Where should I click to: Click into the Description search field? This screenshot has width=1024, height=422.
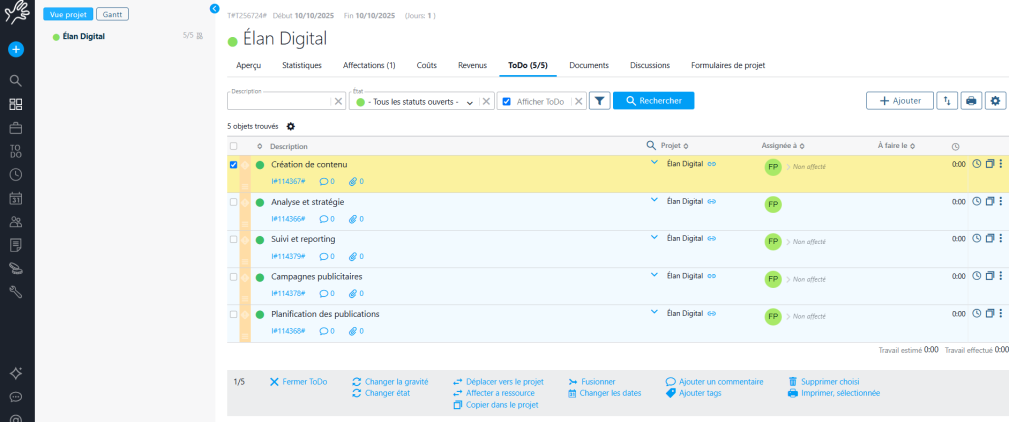[279, 102]
